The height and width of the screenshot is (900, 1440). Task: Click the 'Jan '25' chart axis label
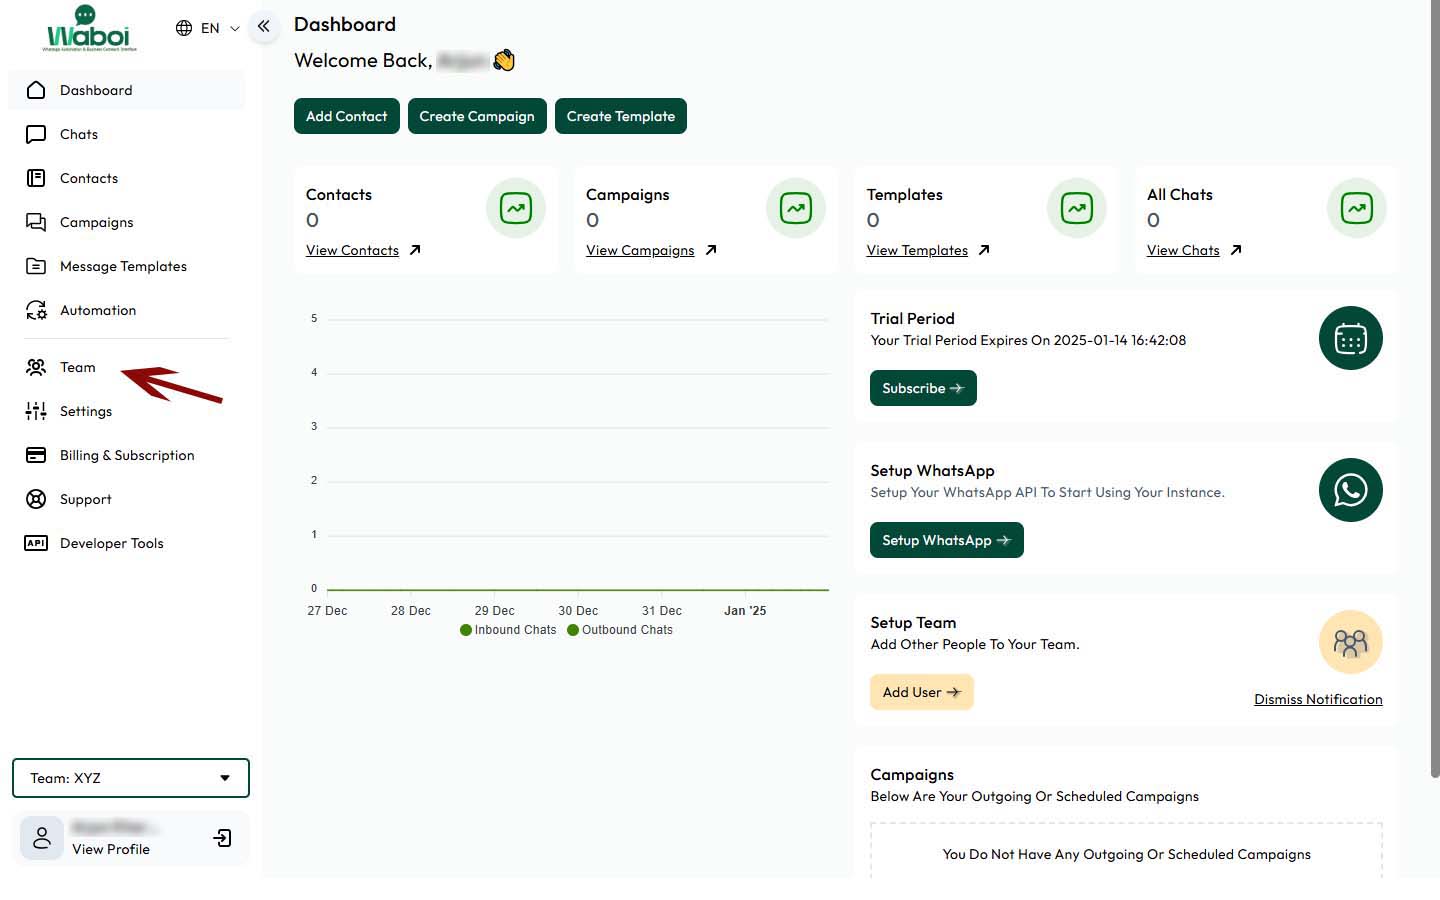(x=745, y=610)
